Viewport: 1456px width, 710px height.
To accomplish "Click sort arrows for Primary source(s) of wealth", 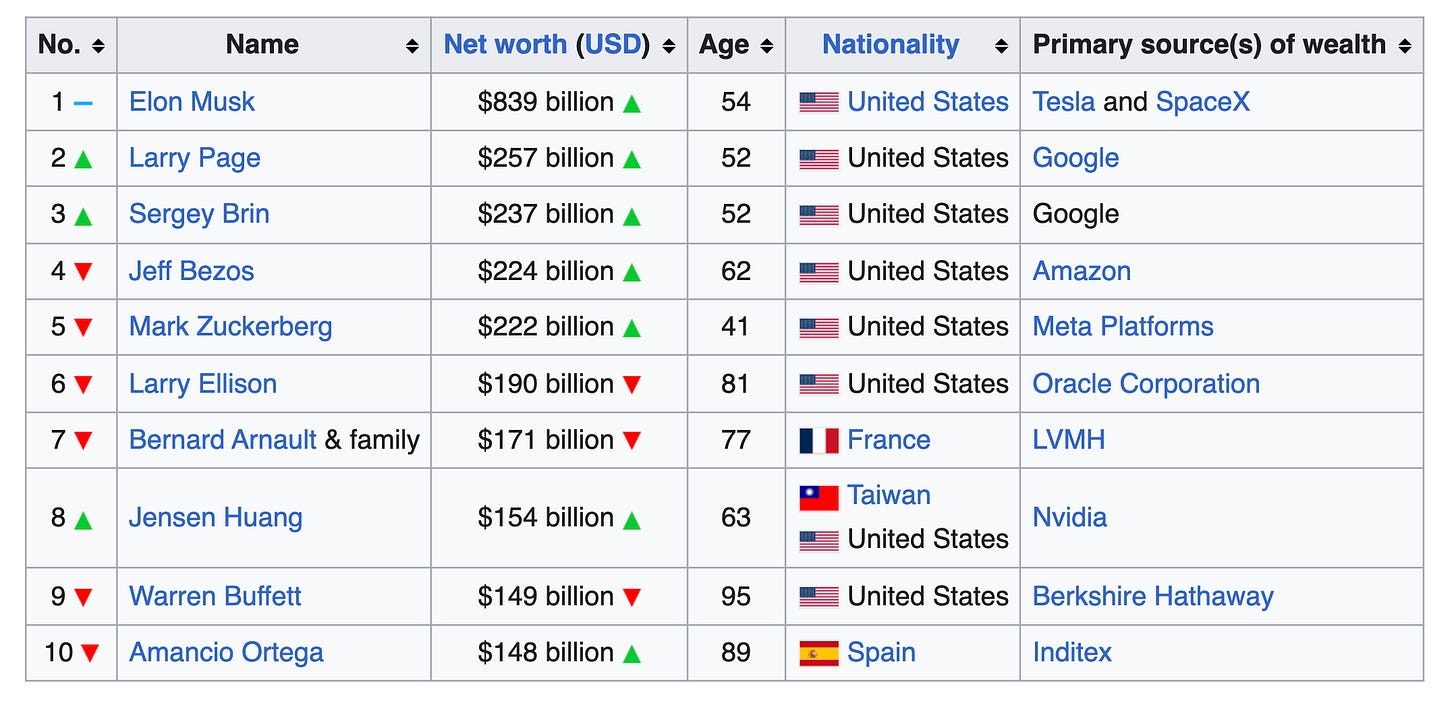I will coord(1405,46).
